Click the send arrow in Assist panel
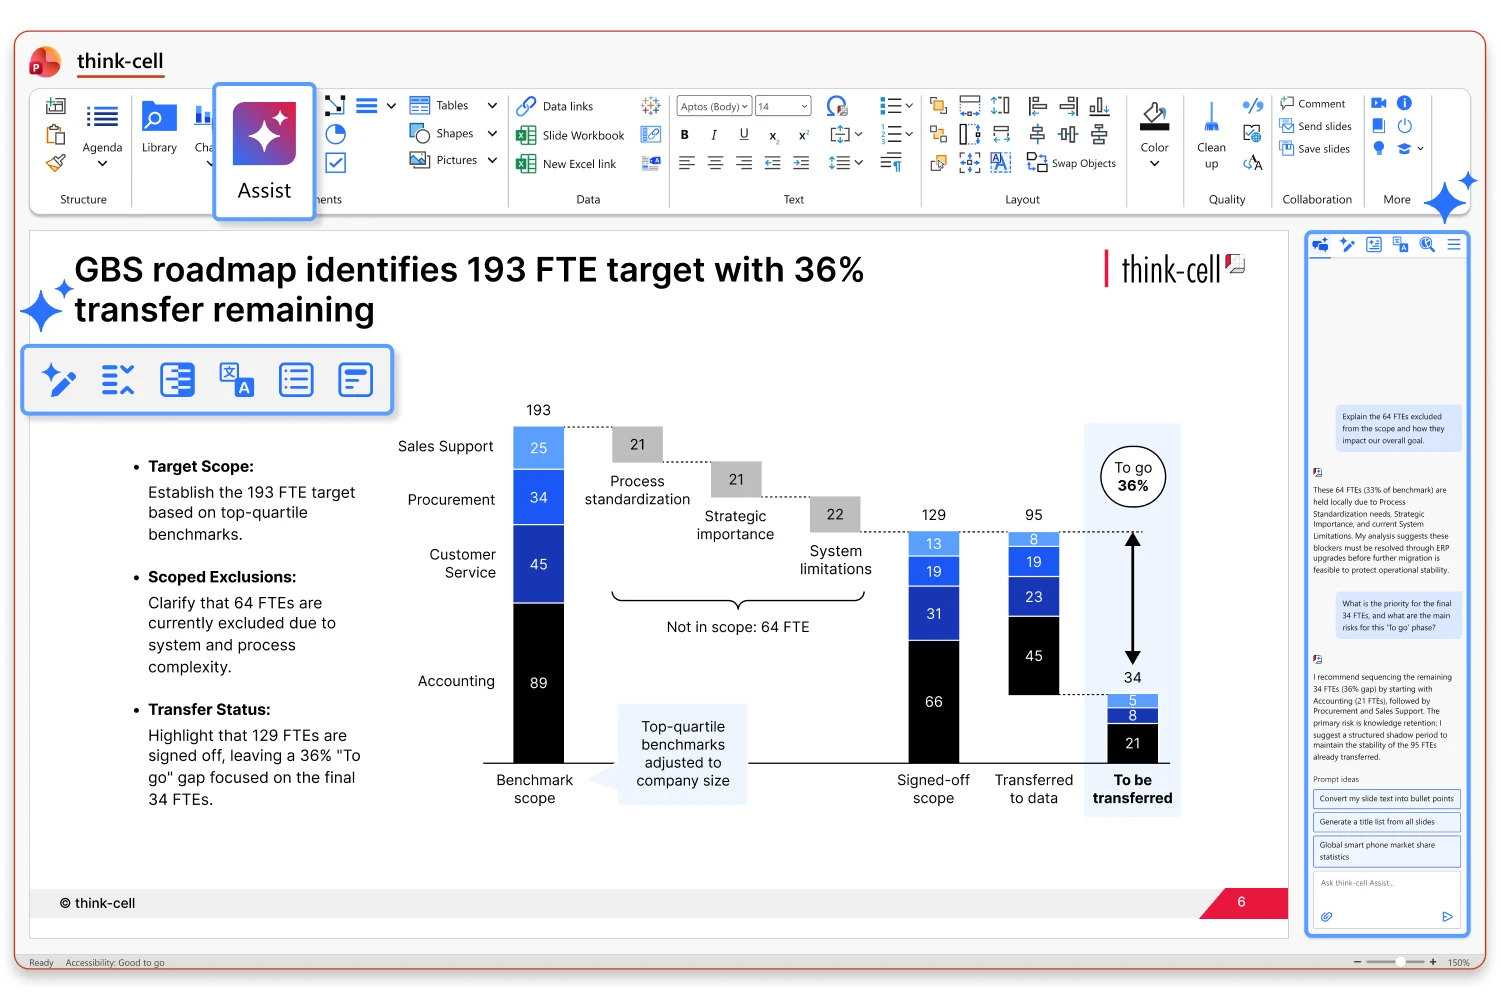Viewport: 1500px width, 1000px height. (x=1447, y=916)
